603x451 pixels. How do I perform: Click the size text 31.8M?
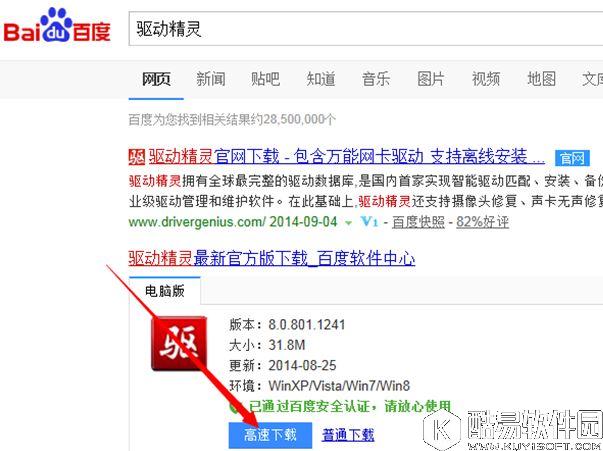[x=287, y=345]
